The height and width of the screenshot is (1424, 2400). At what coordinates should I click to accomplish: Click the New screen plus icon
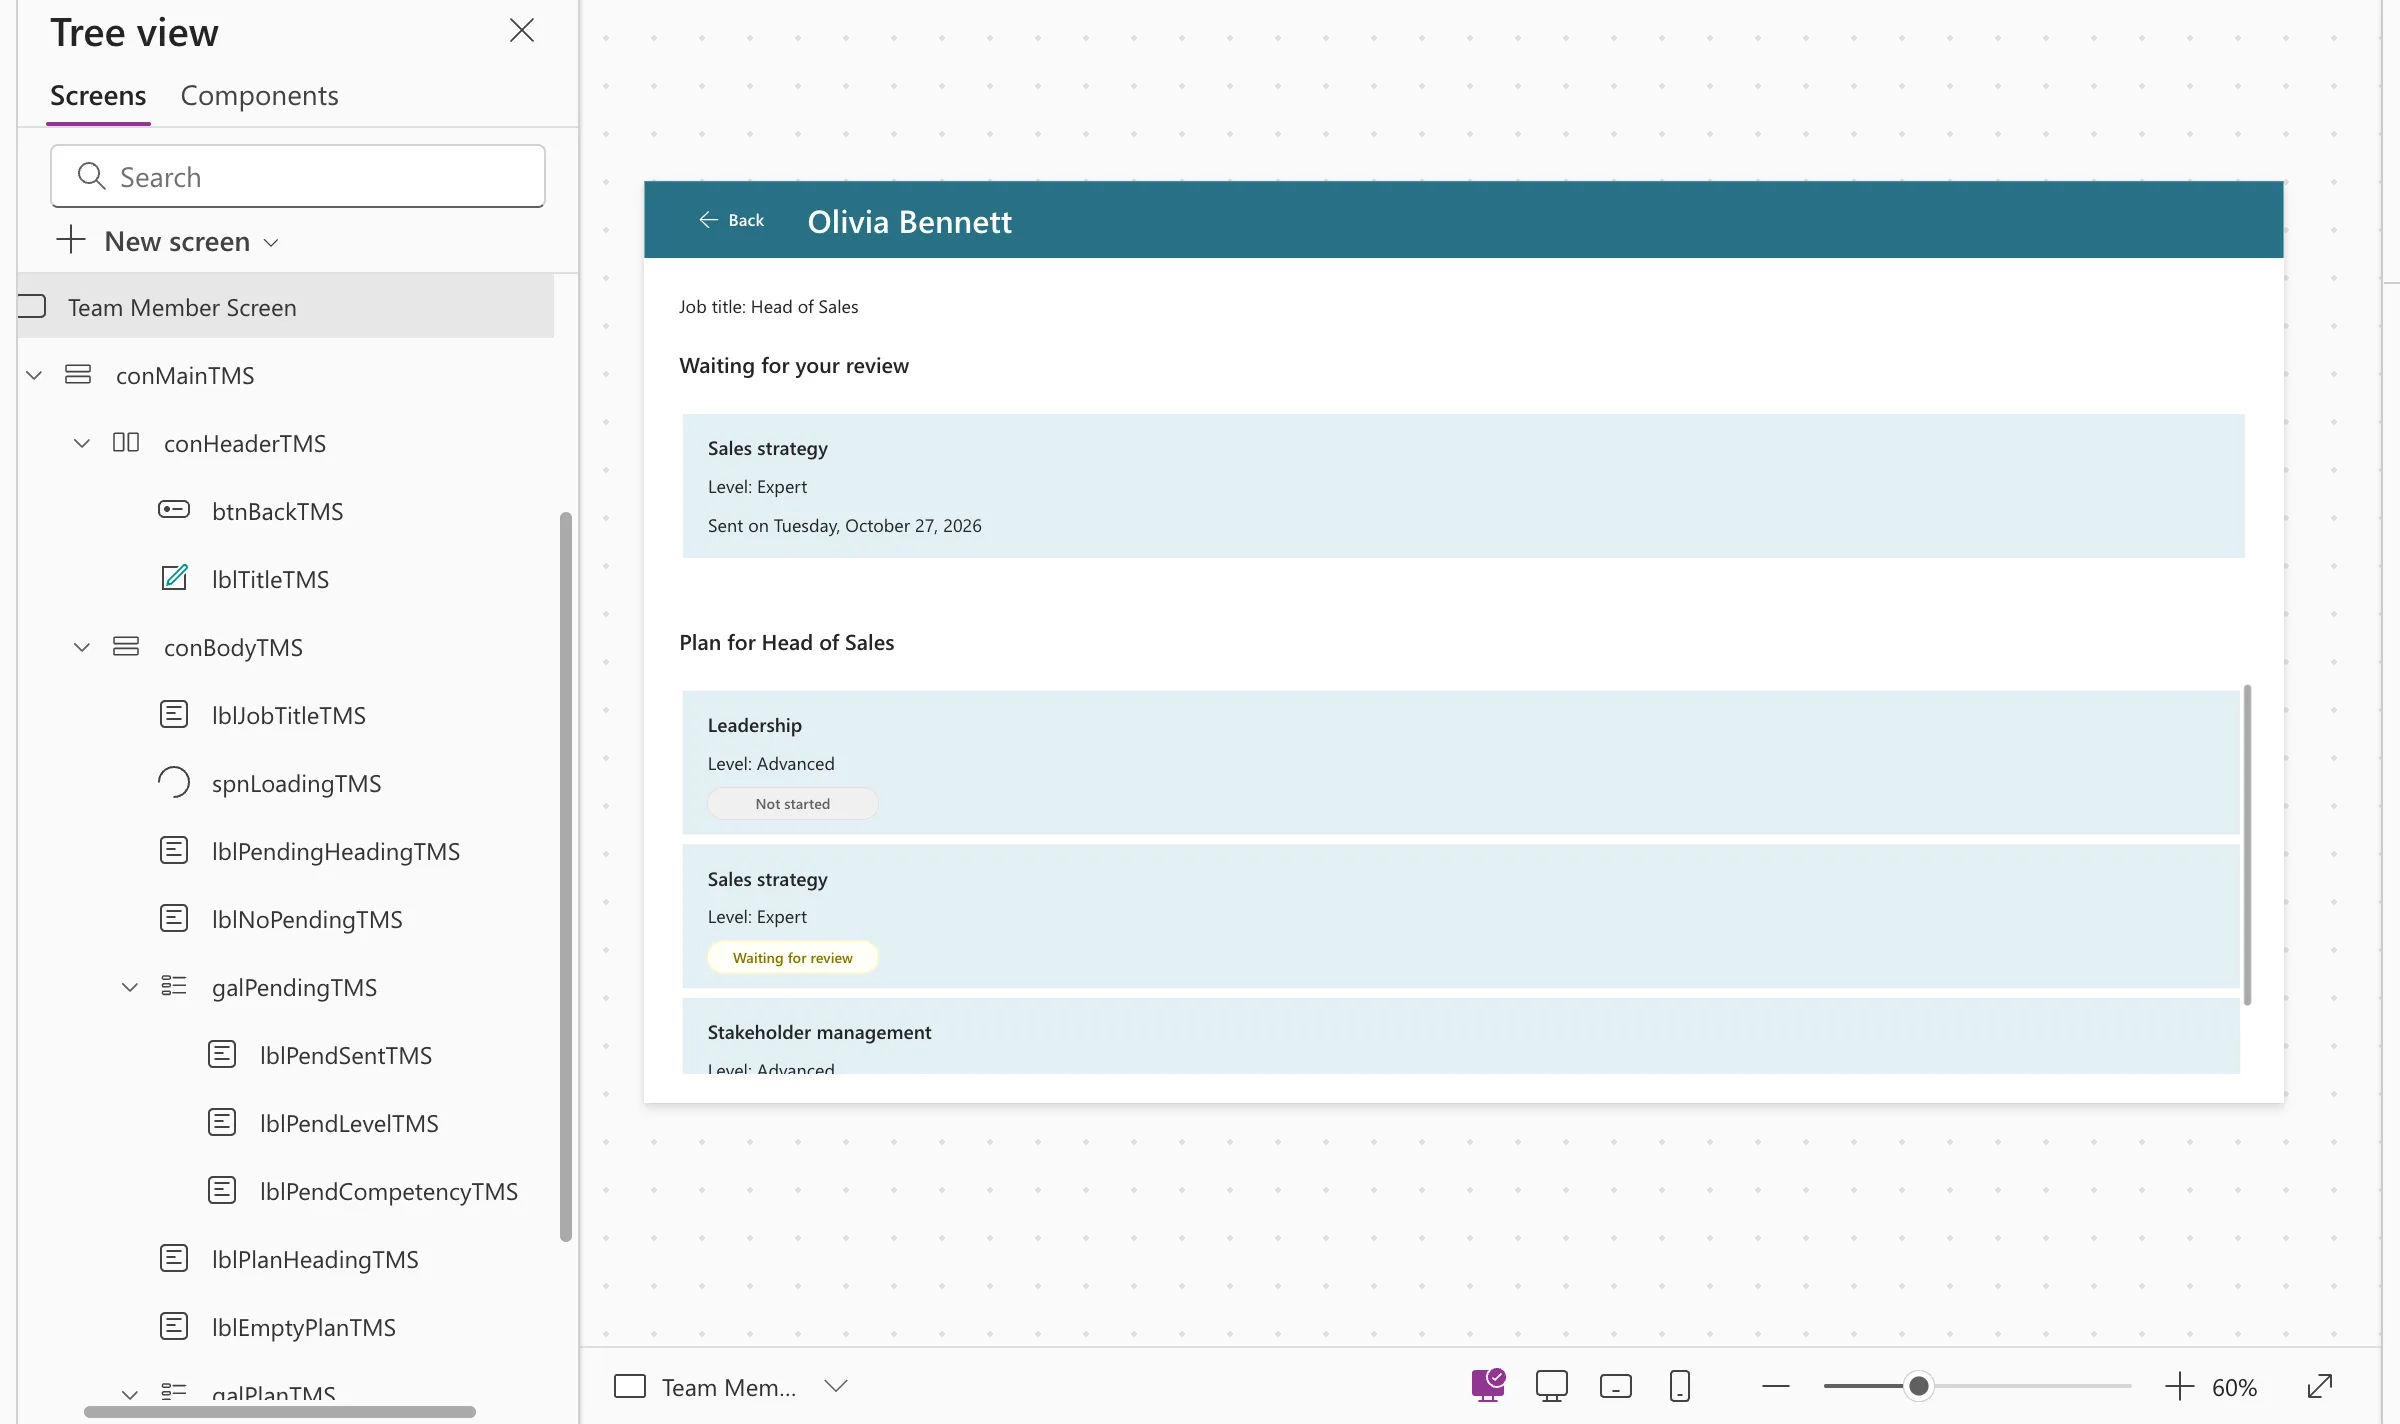(71, 240)
